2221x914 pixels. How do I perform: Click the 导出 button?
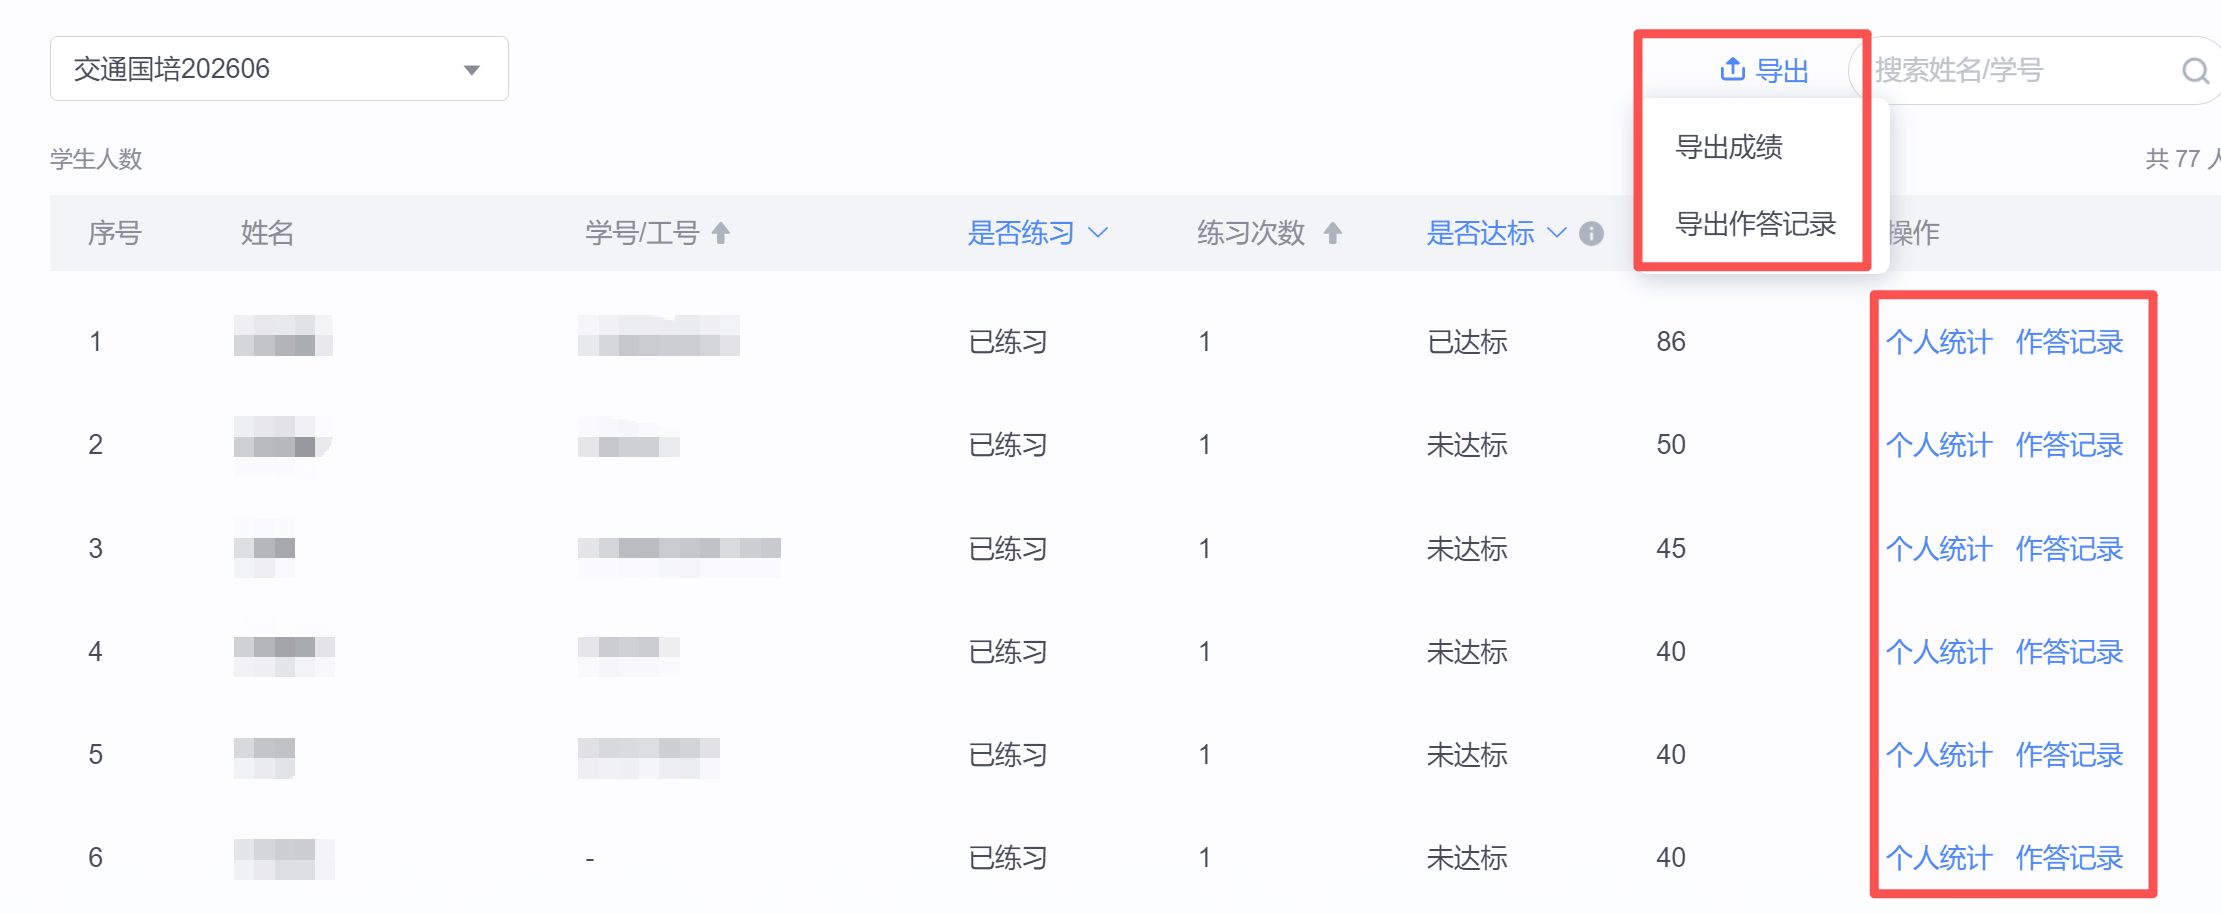1764,70
